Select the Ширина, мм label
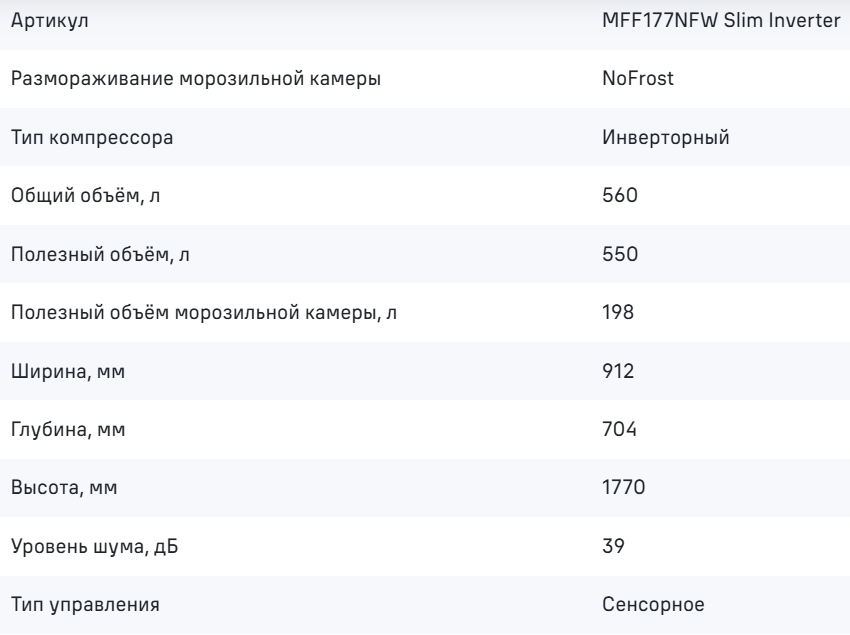Viewport: 850px width, 635px height. click(68, 371)
